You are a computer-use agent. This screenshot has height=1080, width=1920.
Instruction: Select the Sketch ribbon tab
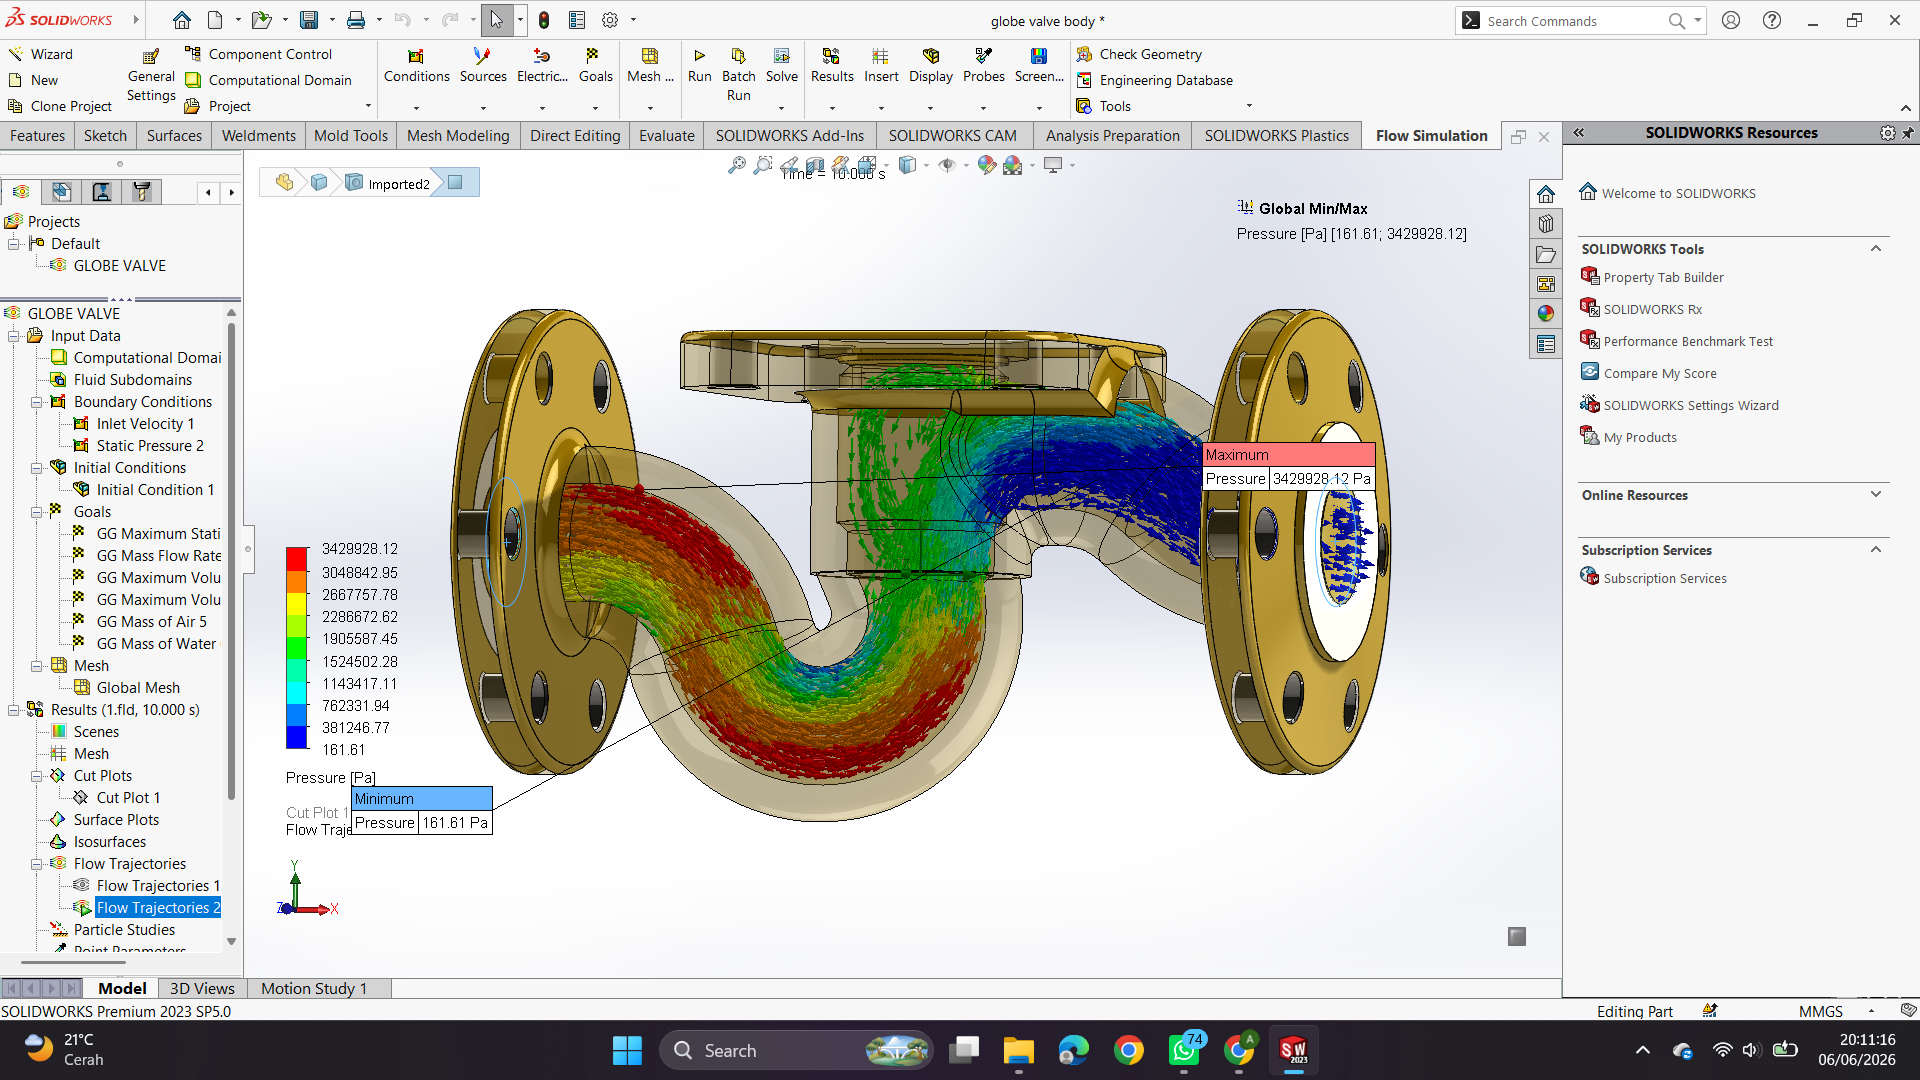pos(105,136)
